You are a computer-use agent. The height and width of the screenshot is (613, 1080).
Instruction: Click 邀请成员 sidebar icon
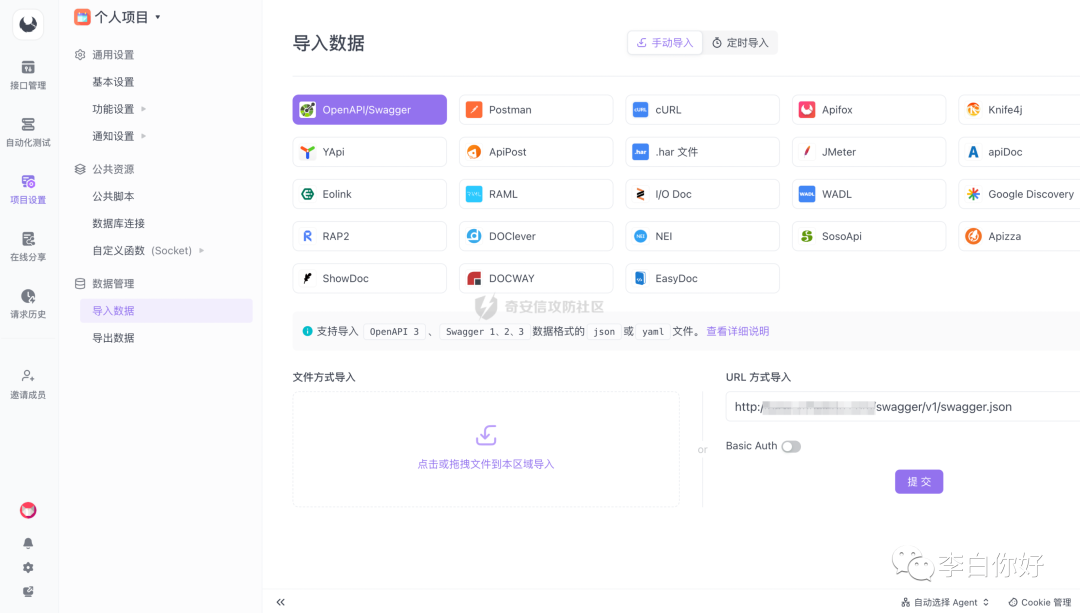tap(28, 384)
